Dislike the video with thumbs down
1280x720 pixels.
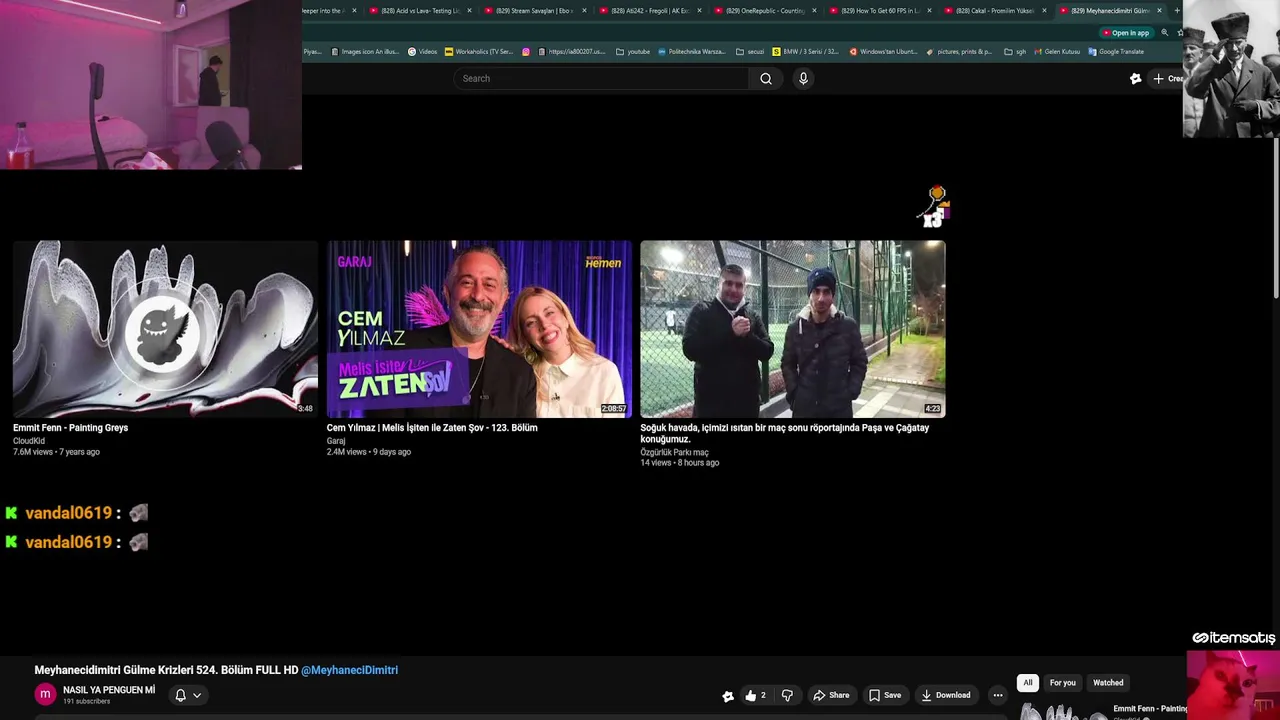(787, 695)
